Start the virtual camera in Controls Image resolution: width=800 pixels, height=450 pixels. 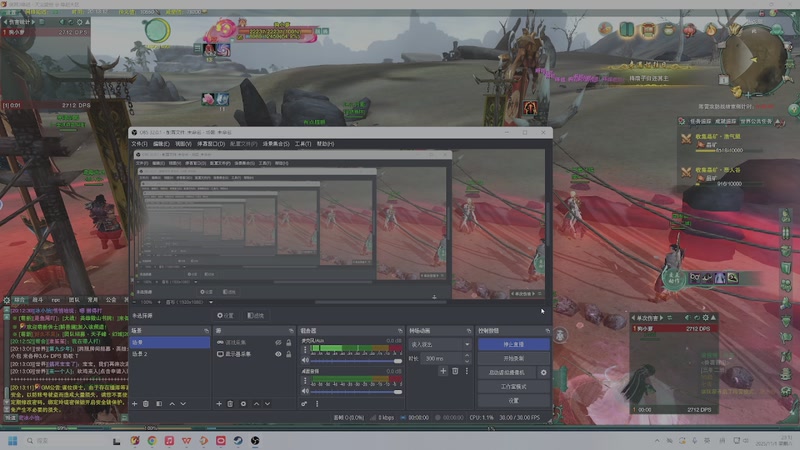507,372
